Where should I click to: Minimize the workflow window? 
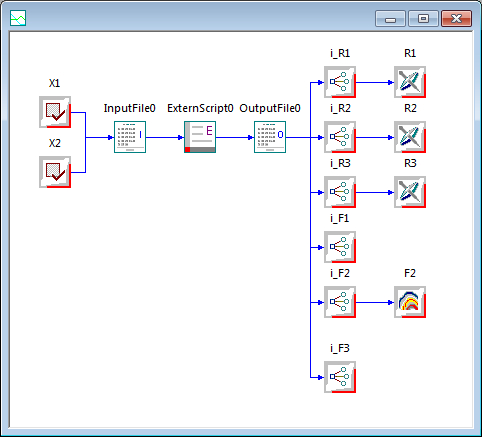tap(390, 18)
